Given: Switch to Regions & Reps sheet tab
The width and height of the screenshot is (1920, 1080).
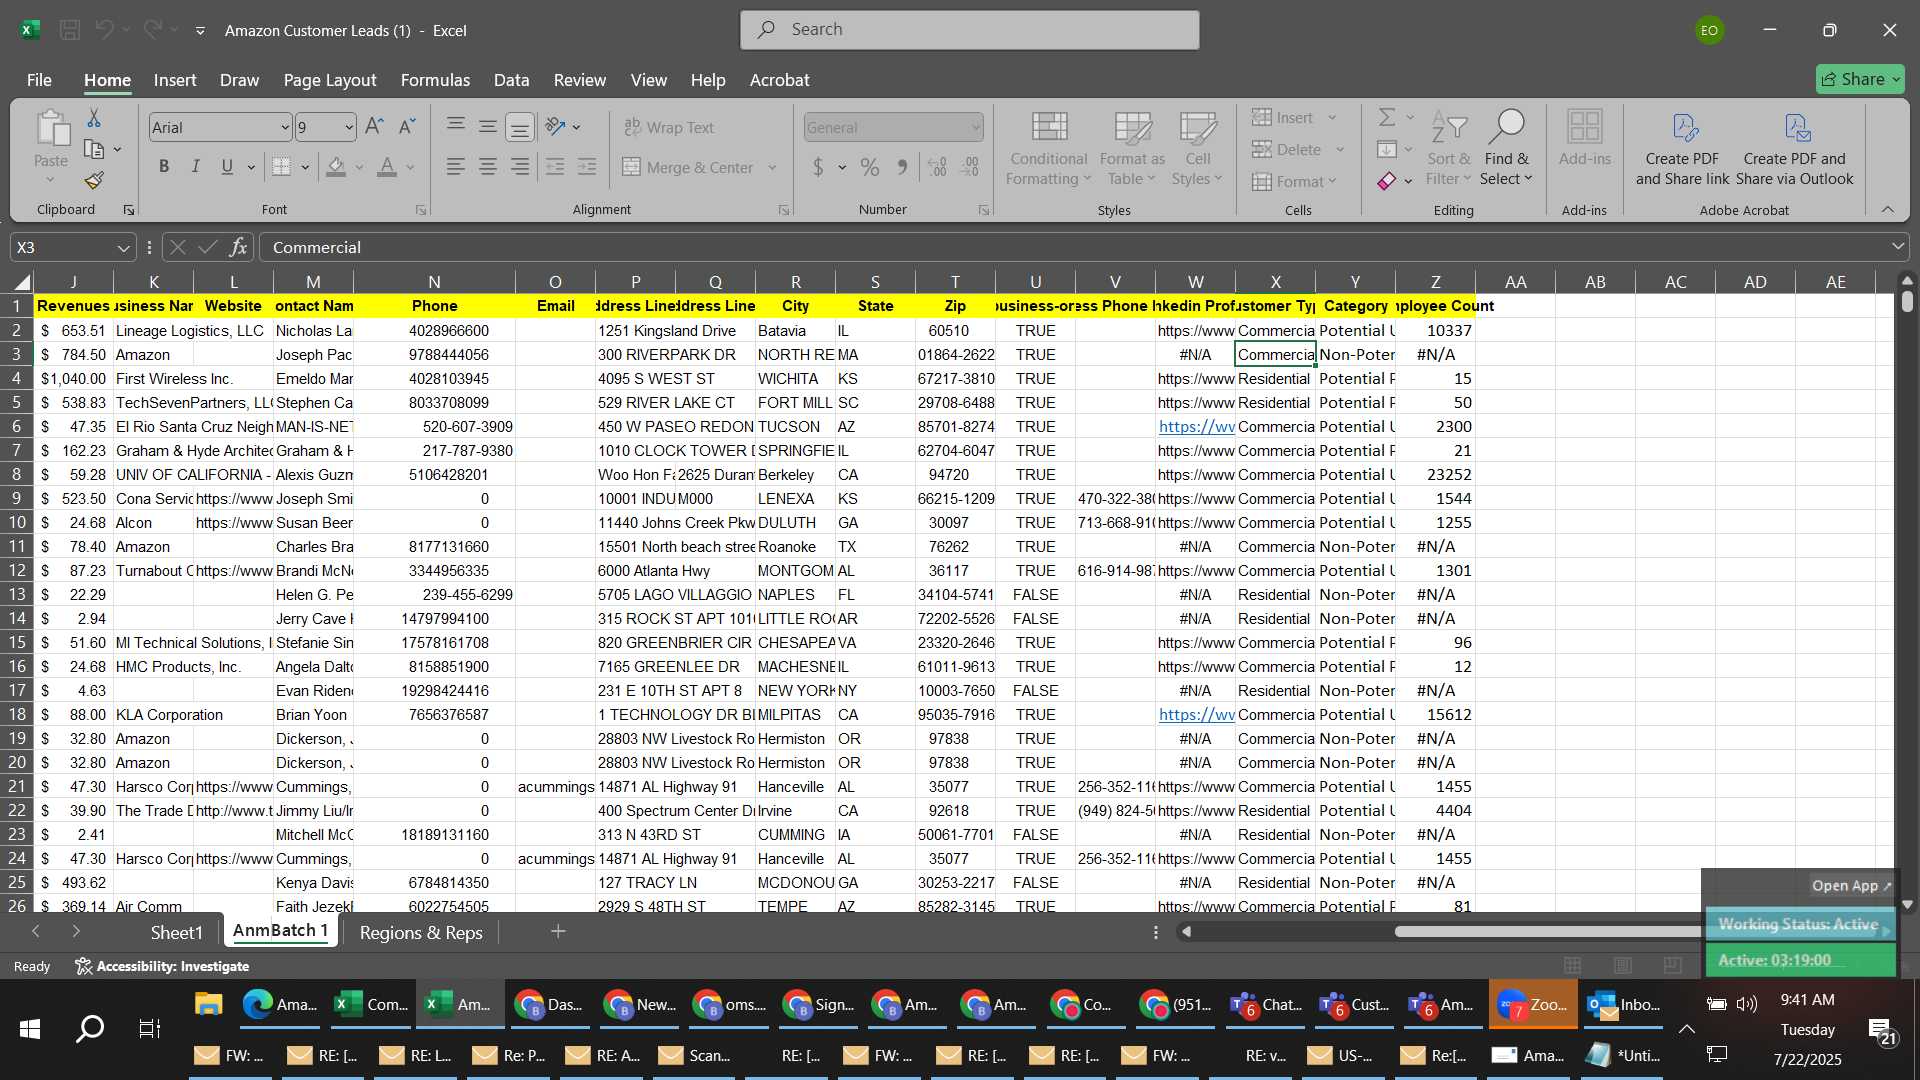Looking at the screenshot, I should coord(421,932).
